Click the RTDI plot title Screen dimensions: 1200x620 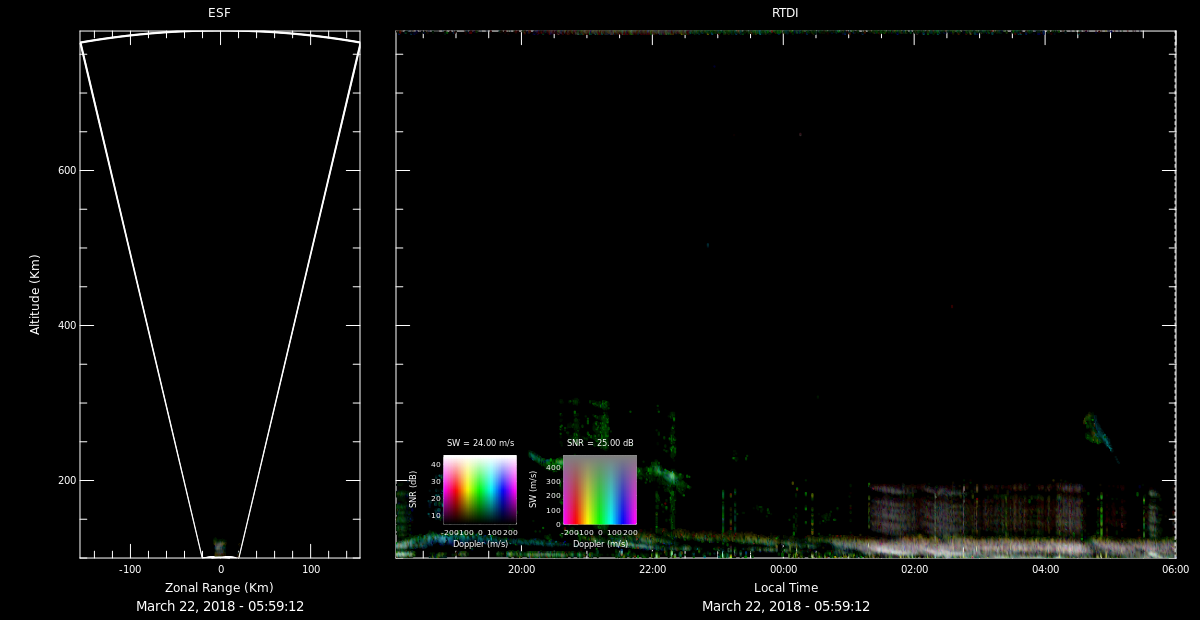tap(785, 13)
